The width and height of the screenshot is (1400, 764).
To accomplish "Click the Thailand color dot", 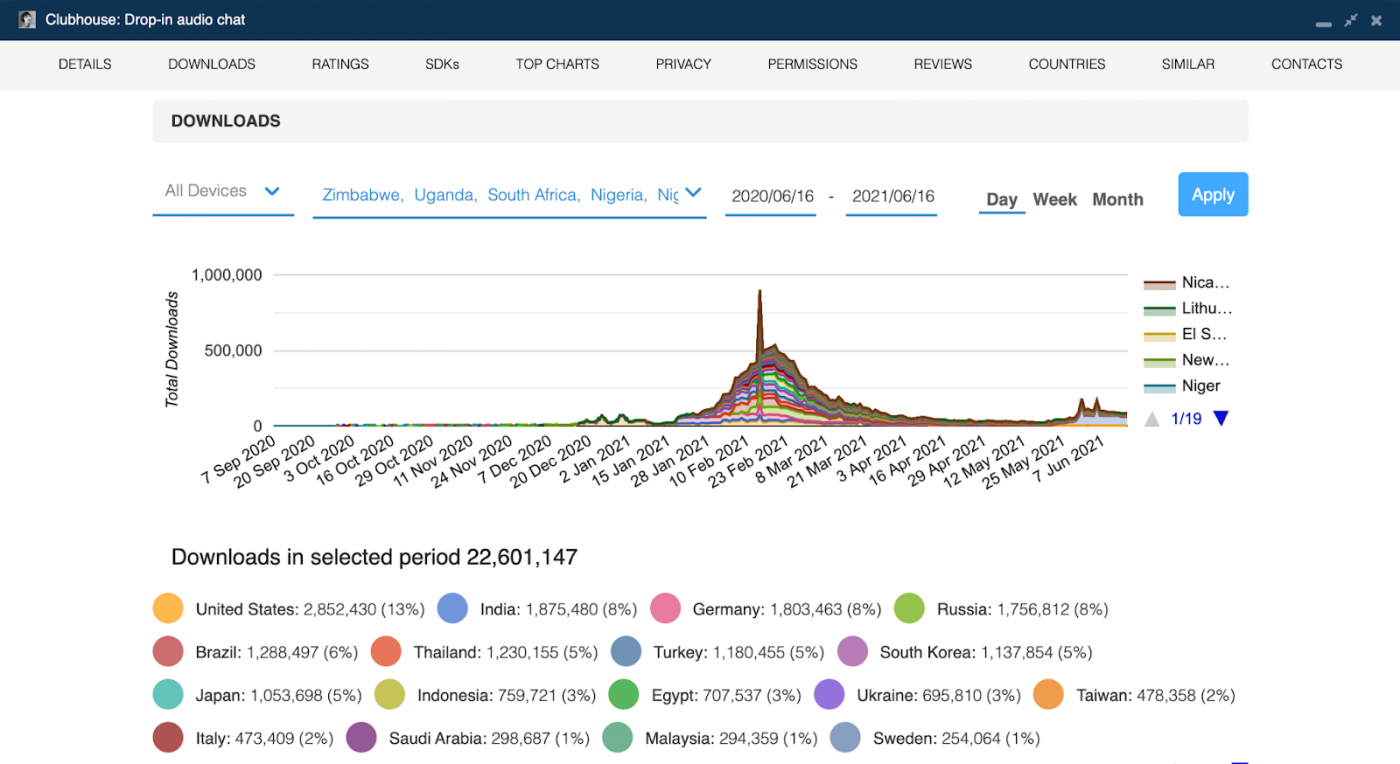I will pyautogui.click(x=386, y=652).
